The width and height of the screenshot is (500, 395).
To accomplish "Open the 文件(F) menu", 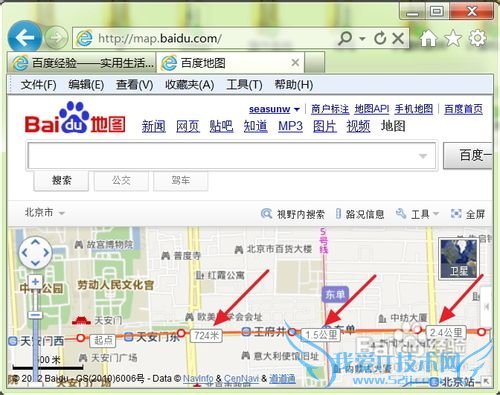I will pyautogui.click(x=38, y=85).
